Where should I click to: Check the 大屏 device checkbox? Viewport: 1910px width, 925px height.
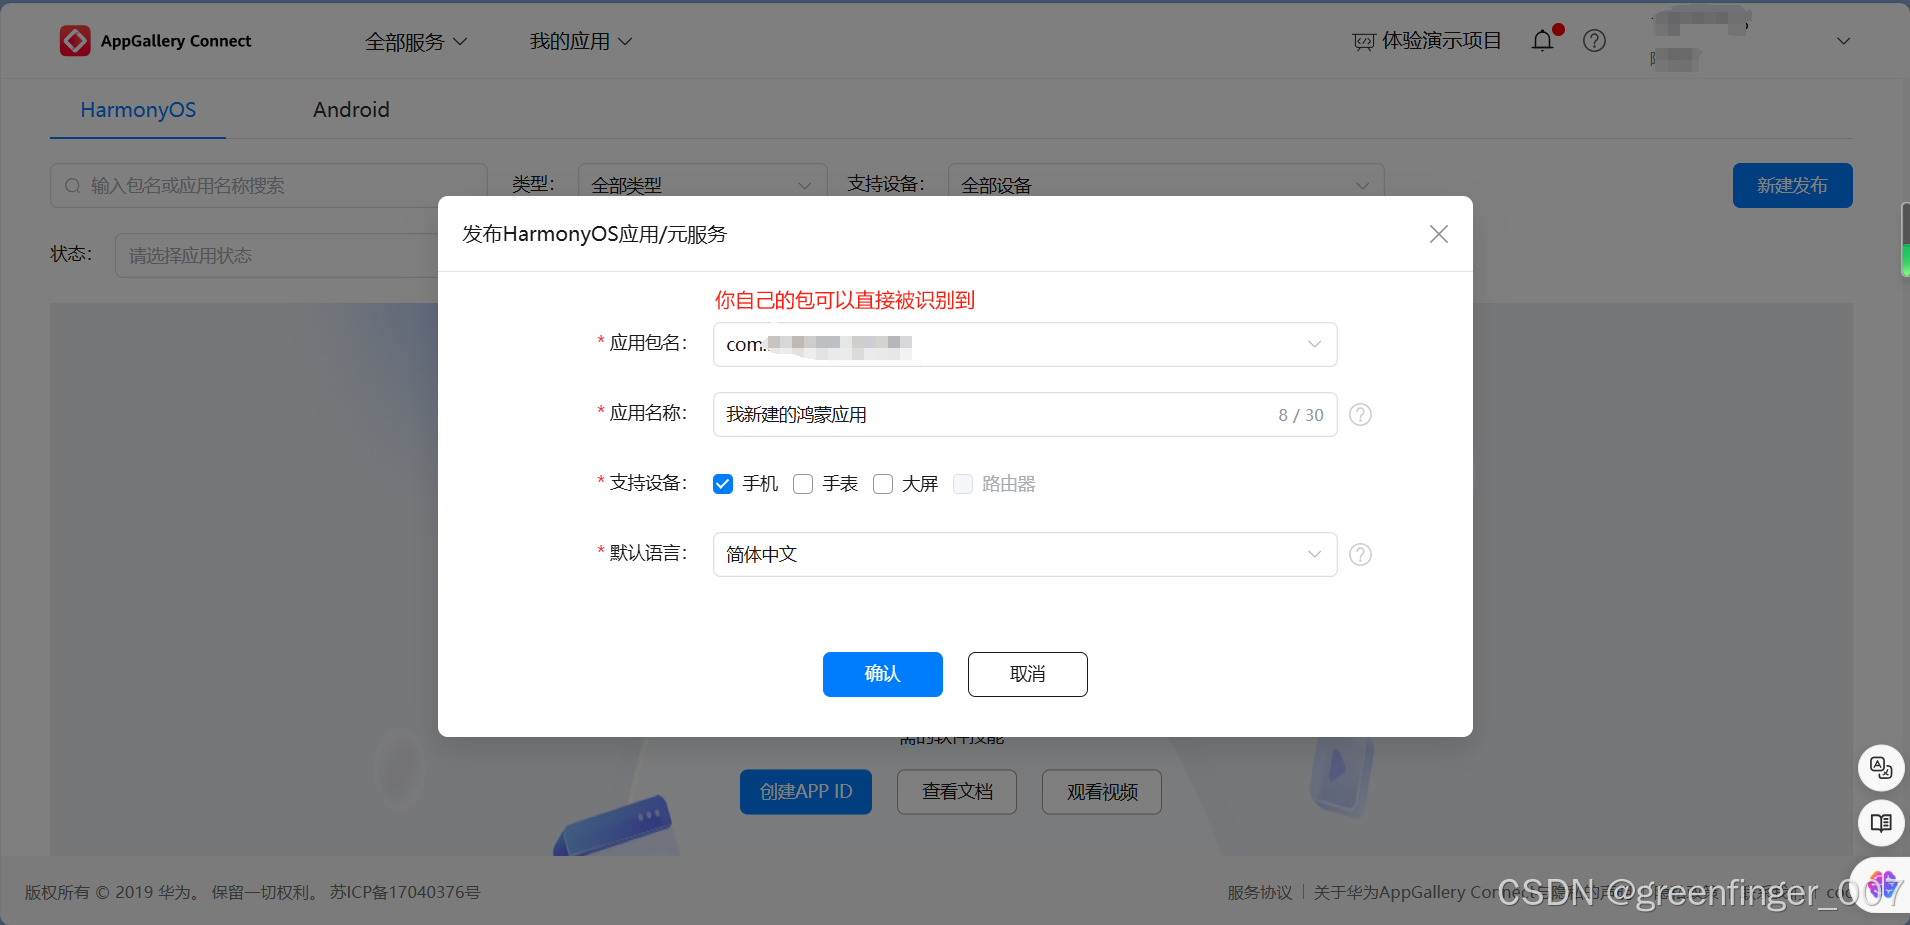[x=883, y=484]
